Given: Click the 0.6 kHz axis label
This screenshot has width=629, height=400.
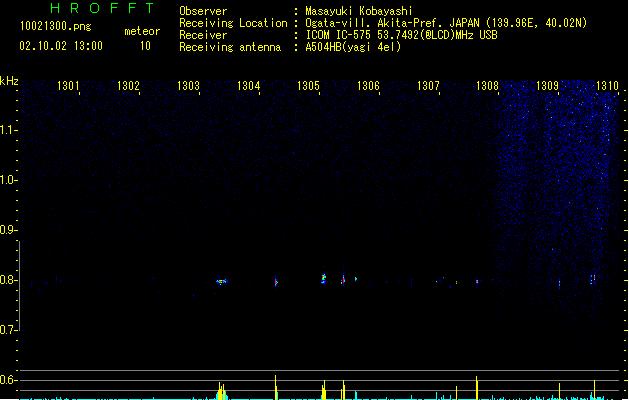Looking at the screenshot, I should coord(8,380).
